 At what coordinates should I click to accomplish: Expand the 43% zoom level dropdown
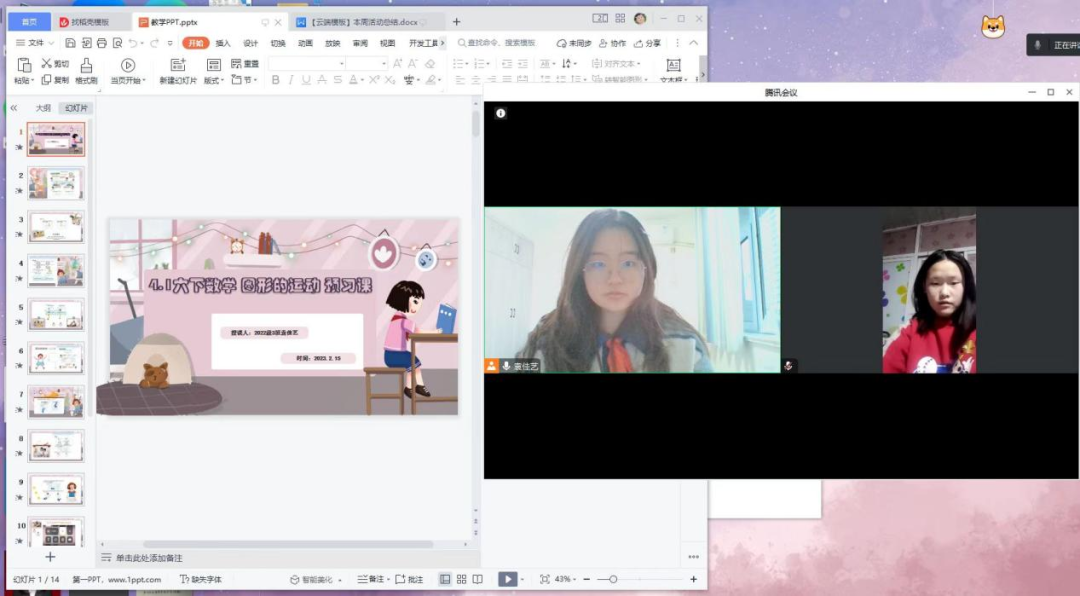tap(566, 579)
